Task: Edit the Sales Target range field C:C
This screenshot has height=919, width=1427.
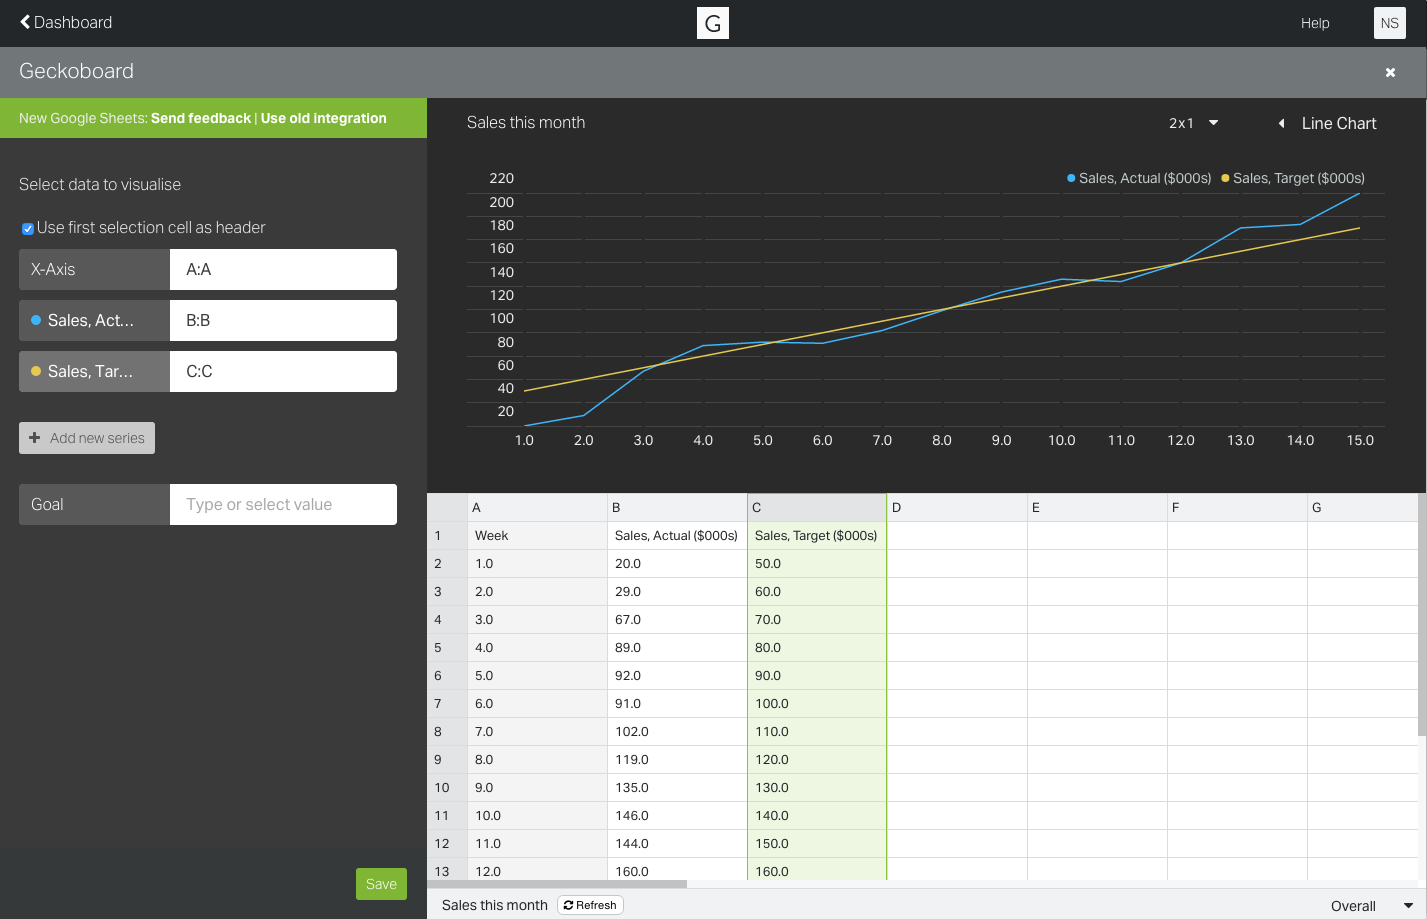Action: (283, 372)
